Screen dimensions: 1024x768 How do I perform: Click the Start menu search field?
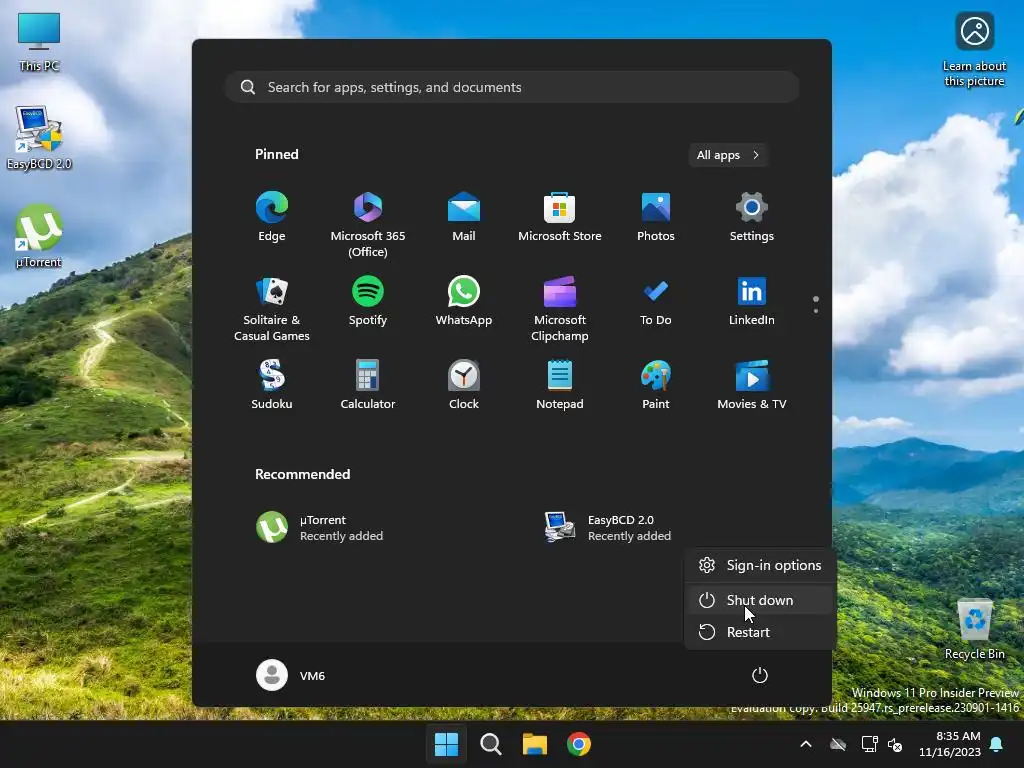tap(512, 87)
